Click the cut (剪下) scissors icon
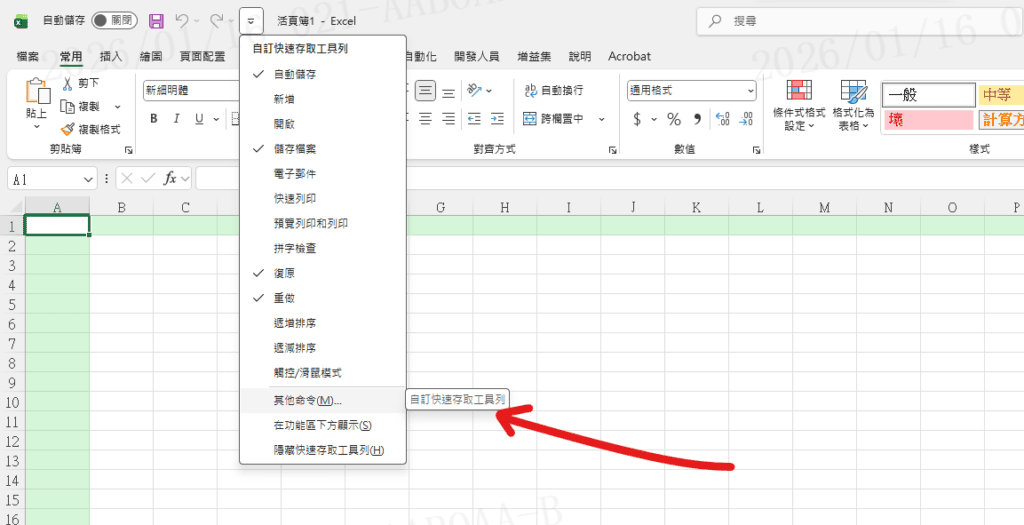This screenshot has width=1024, height=525. coord(69,83)
